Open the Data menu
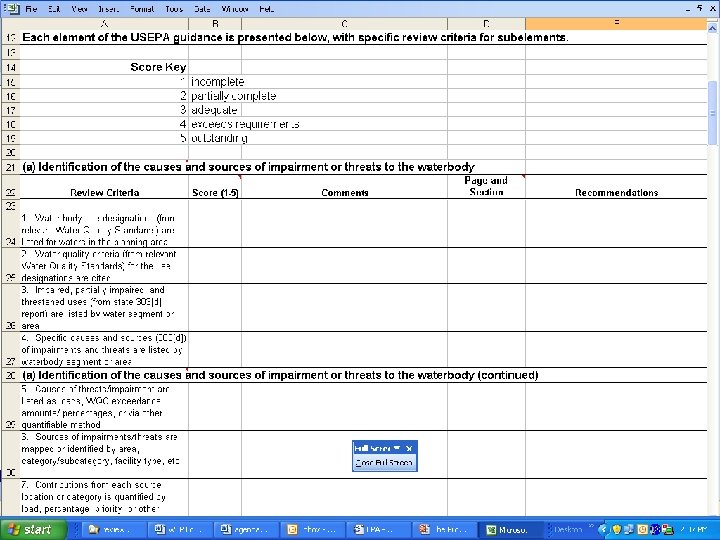This screenshot has width=720, height=540. (x=202, y=9)
